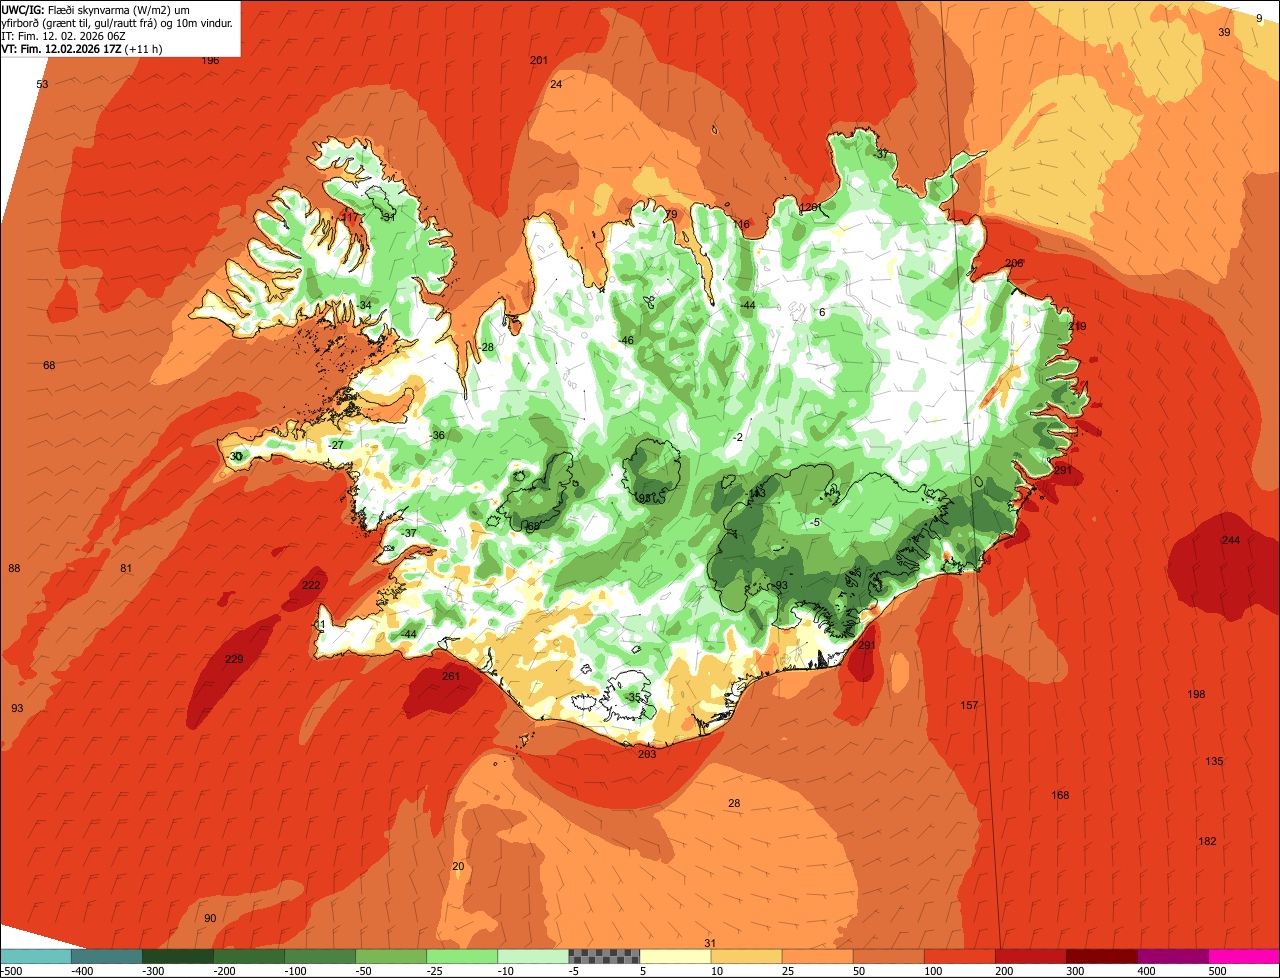Click the '126' value on the north coast
The image size is (1280, 978).
pos(810,207)
